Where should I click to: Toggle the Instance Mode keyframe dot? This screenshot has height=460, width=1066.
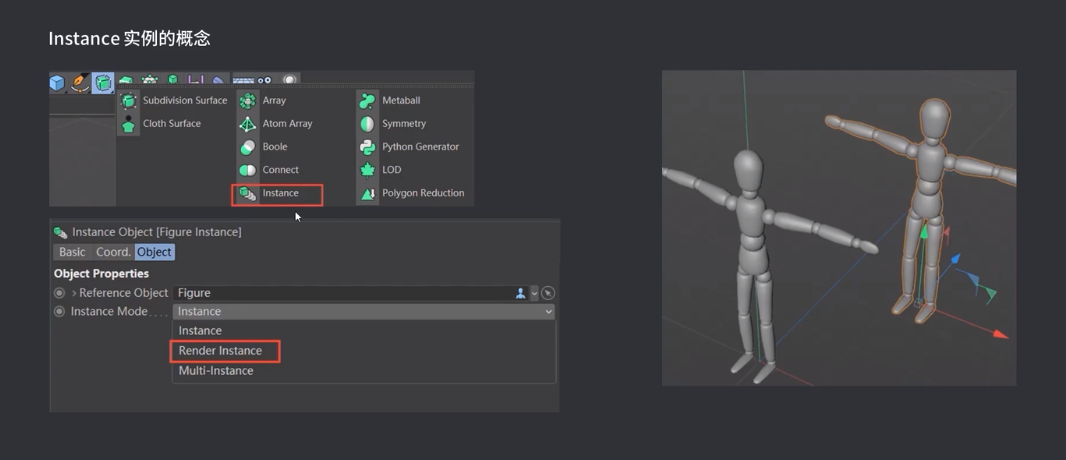(x=59, y=311)
